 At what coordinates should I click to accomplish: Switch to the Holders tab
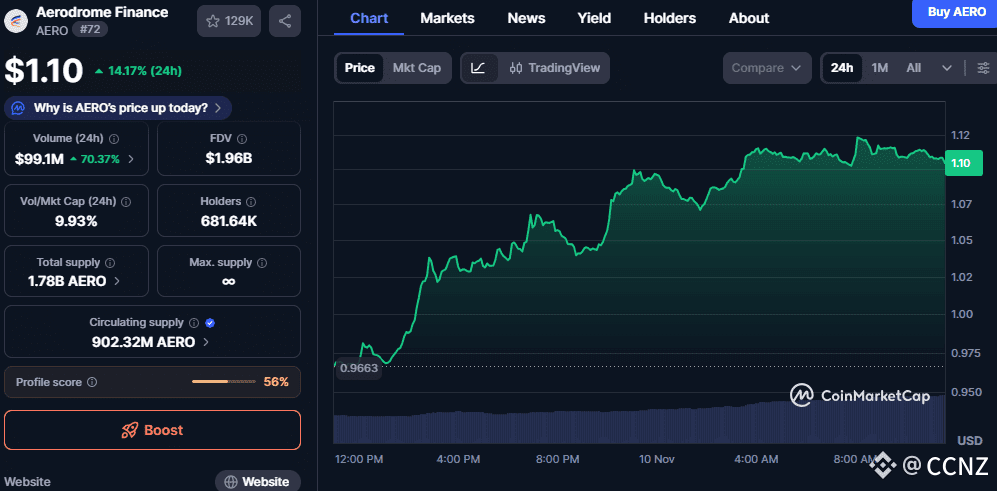coord(670,18)
